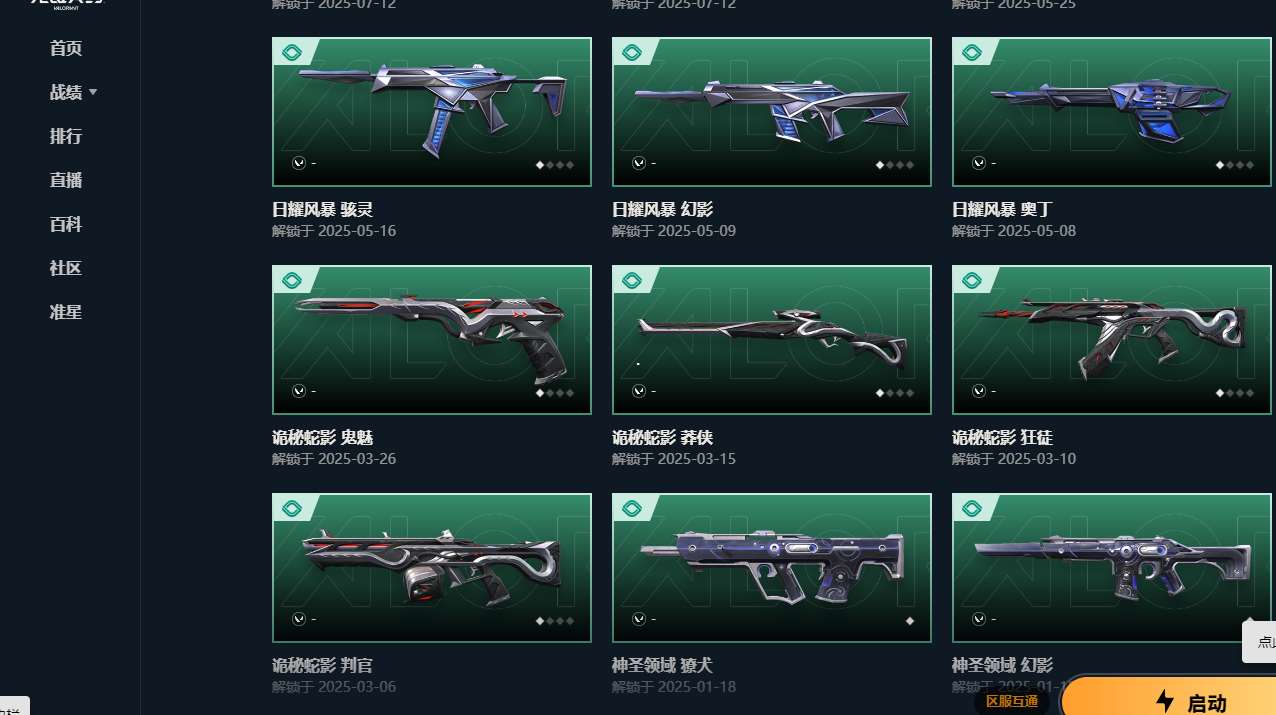
Task: Click the green badge icon on 神圣领域 獠犬 card
Action: (631, 508)
